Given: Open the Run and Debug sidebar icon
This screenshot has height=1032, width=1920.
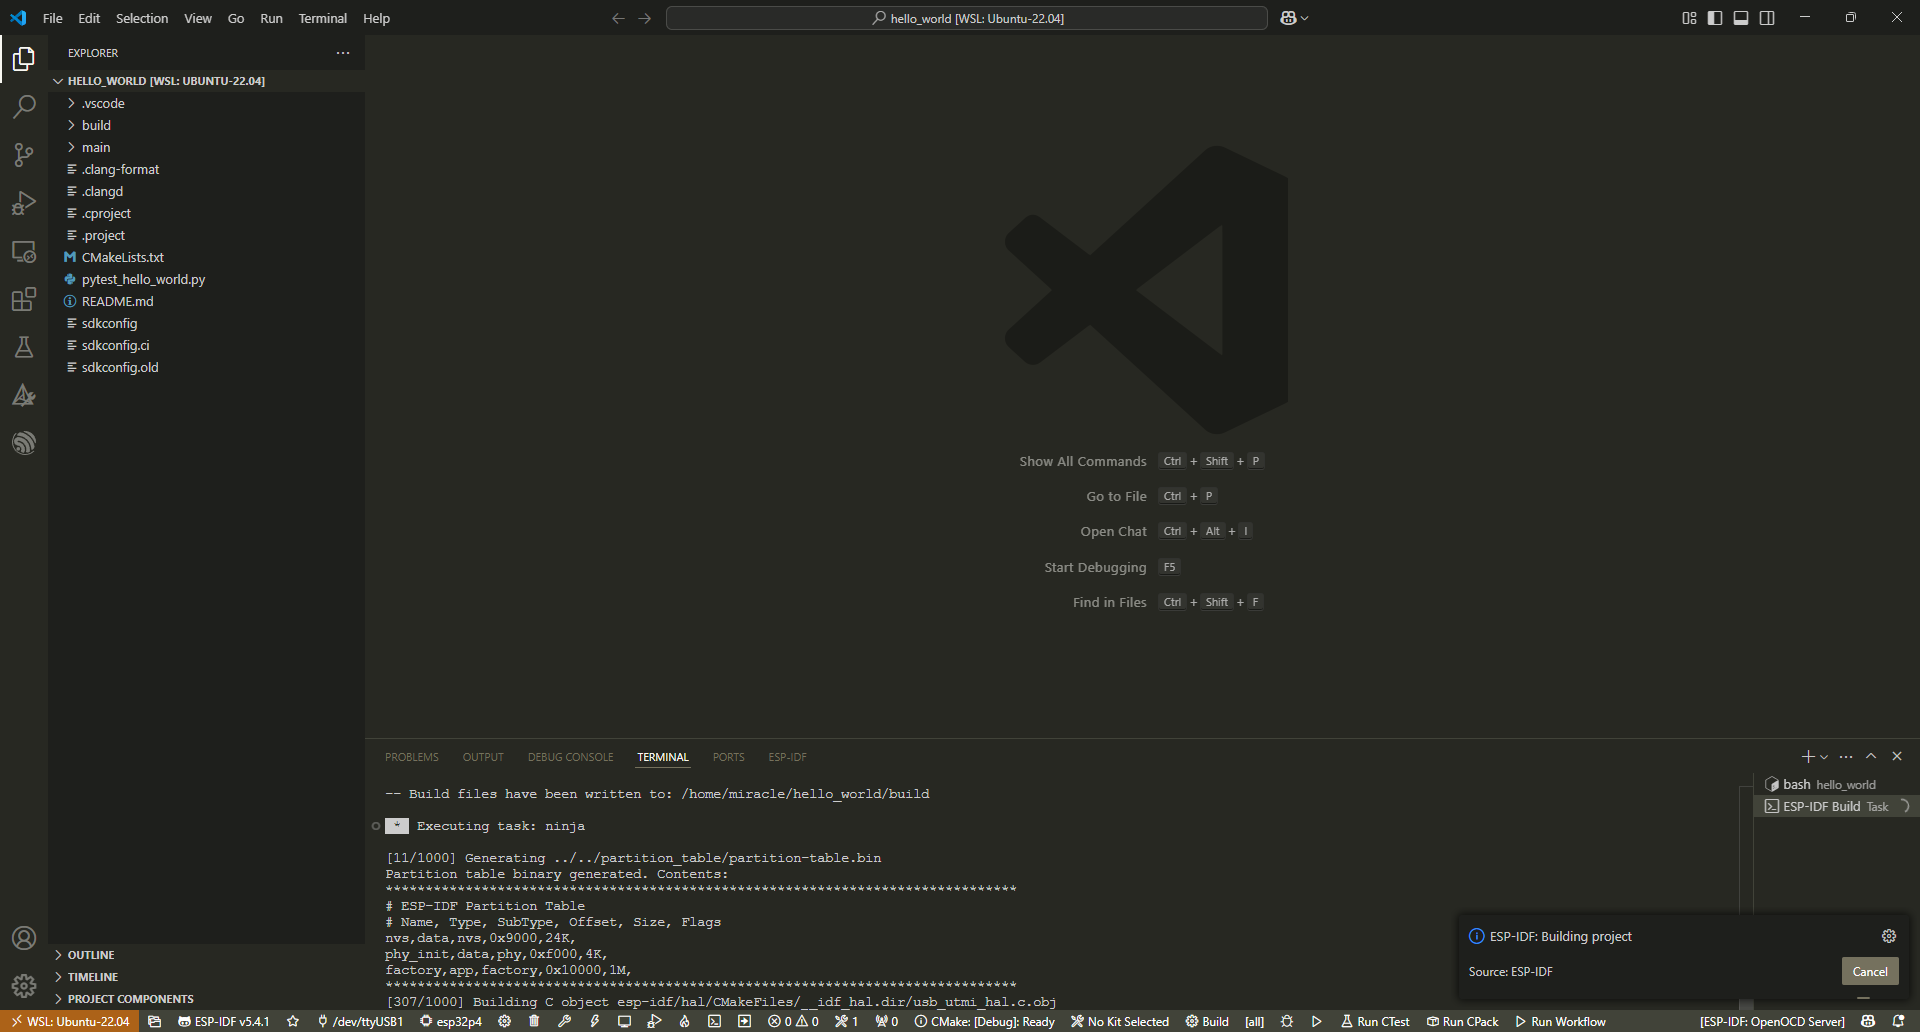Looking at the screenshot, I should click(24, 203).
